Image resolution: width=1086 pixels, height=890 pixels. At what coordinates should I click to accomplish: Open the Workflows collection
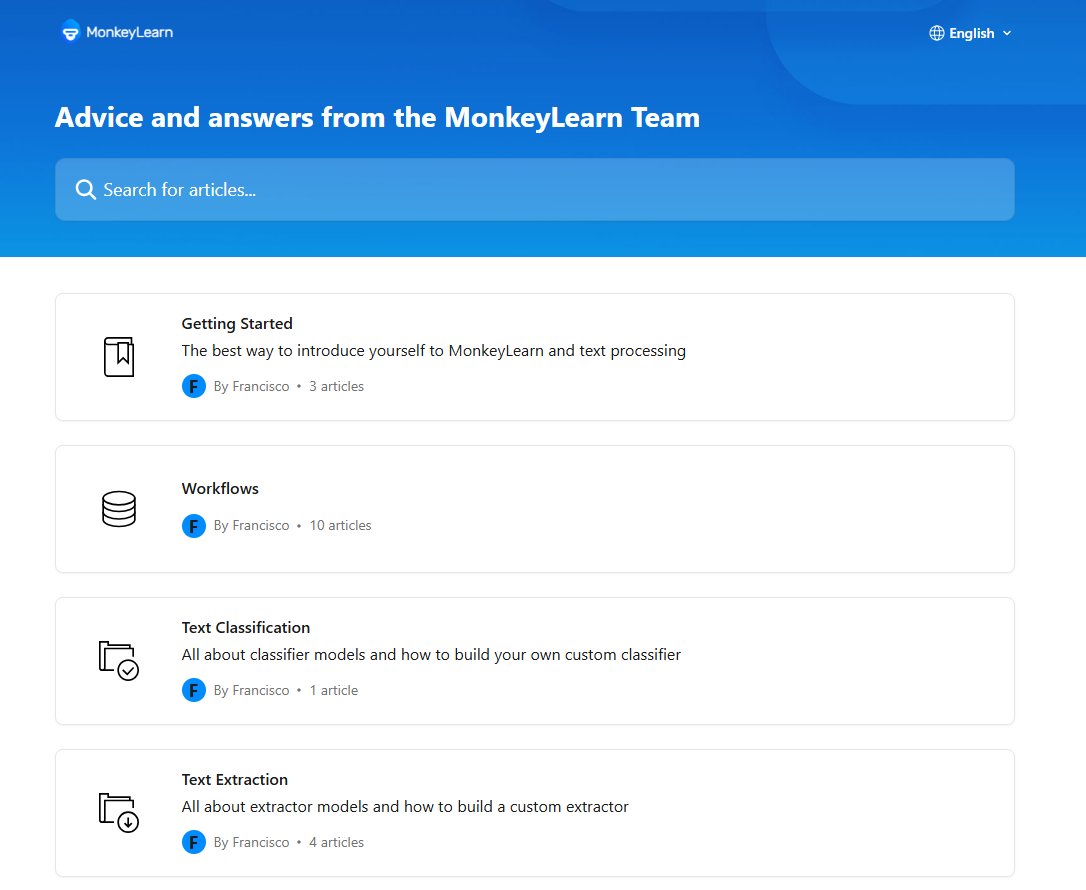point(220,489)
